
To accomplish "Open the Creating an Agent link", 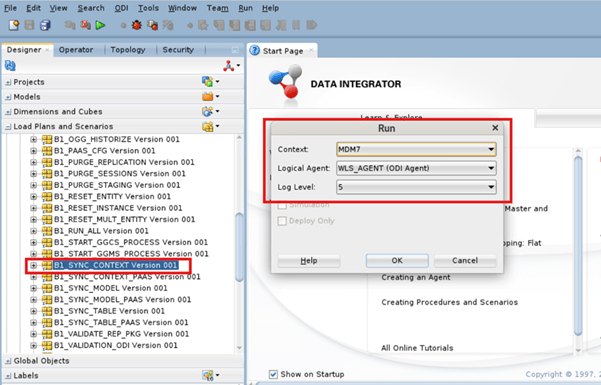I will 416,277.
